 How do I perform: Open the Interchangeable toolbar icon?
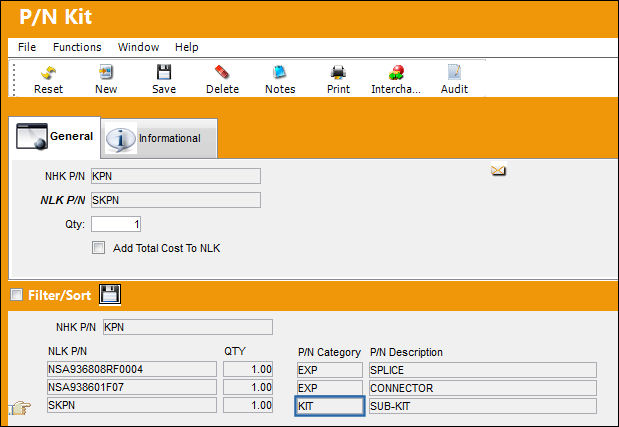coord(396,73)
